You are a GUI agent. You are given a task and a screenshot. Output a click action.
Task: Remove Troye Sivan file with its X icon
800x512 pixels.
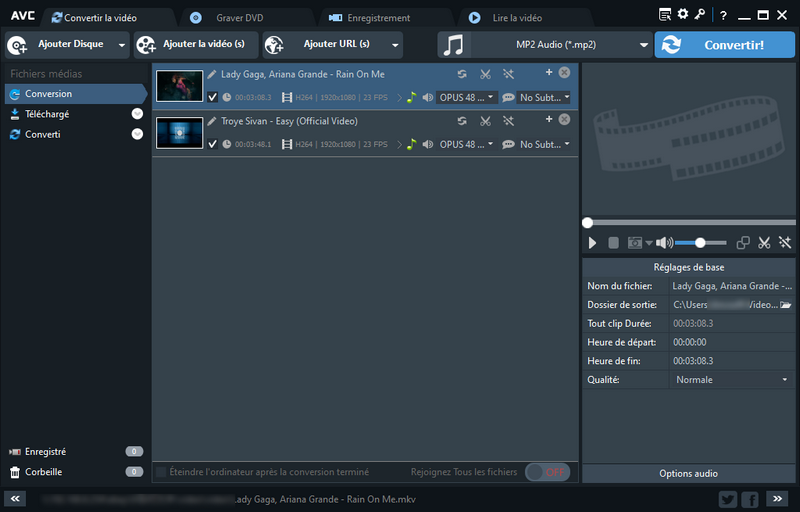coord(564,119)
